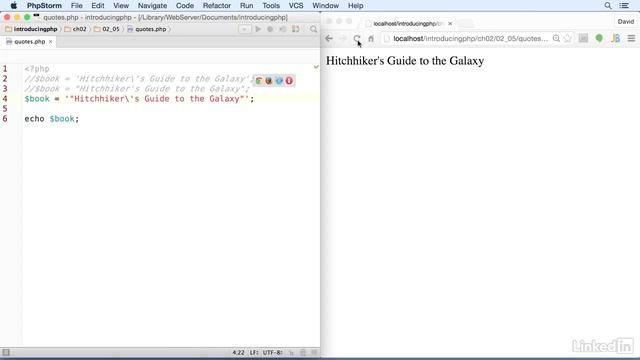Click the project structure icon in PhpStorm toolbar

coord(296,29)
